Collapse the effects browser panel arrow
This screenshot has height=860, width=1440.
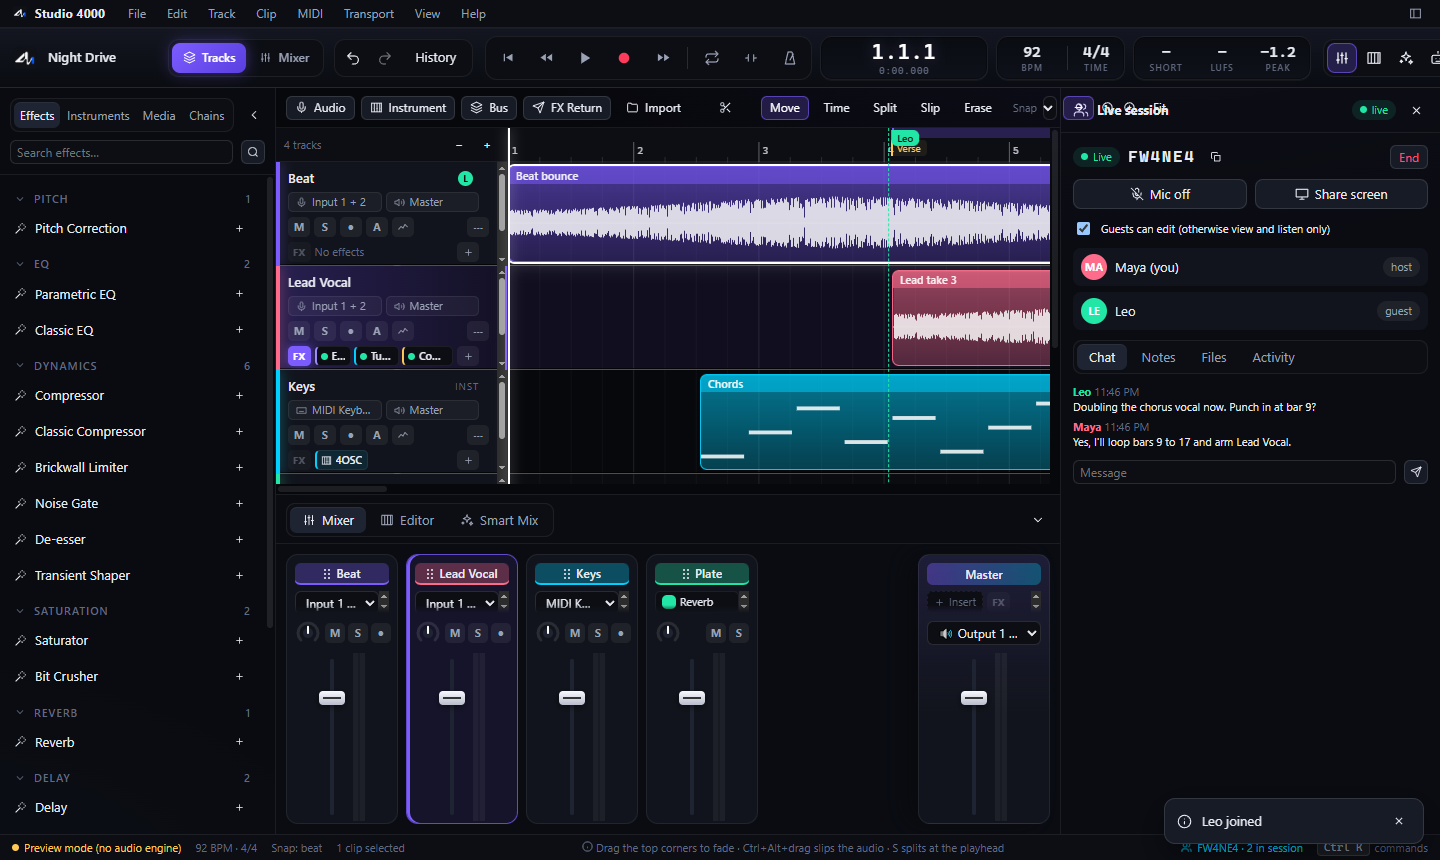click(254, 115)
